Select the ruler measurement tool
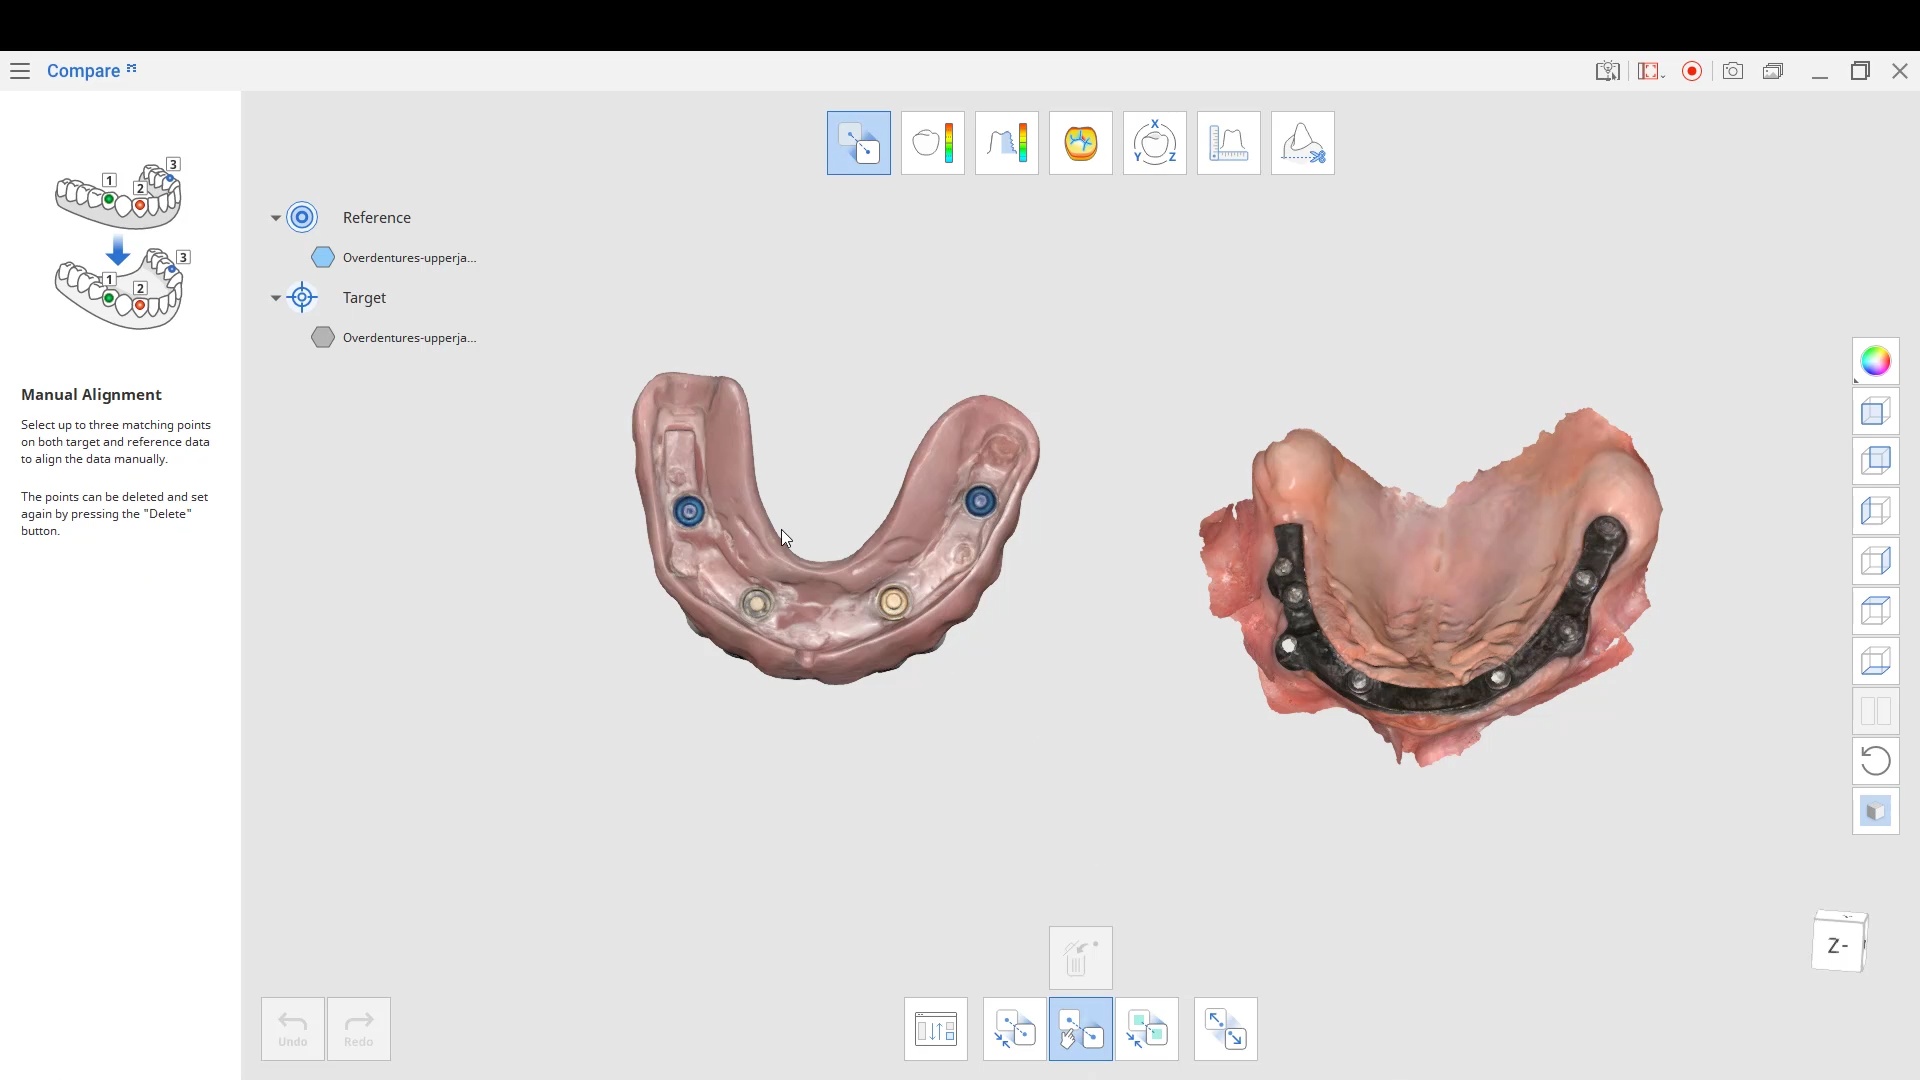 click(1229, 143)
